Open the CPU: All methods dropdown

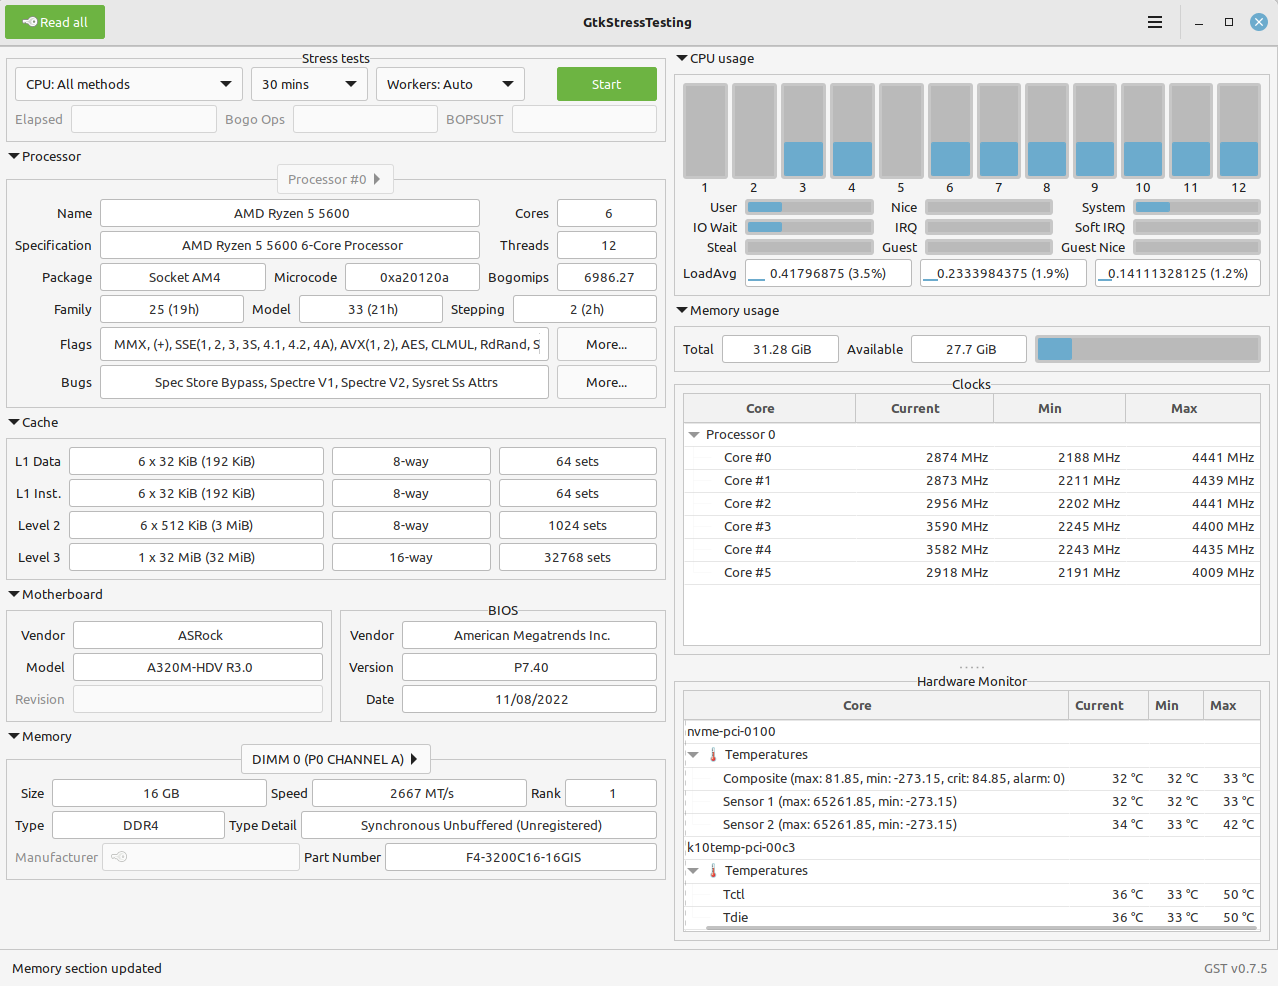129,84
